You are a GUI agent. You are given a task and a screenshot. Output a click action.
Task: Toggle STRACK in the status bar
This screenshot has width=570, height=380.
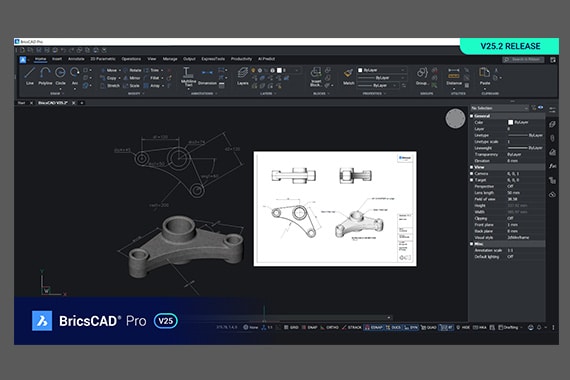coord(352,327)
